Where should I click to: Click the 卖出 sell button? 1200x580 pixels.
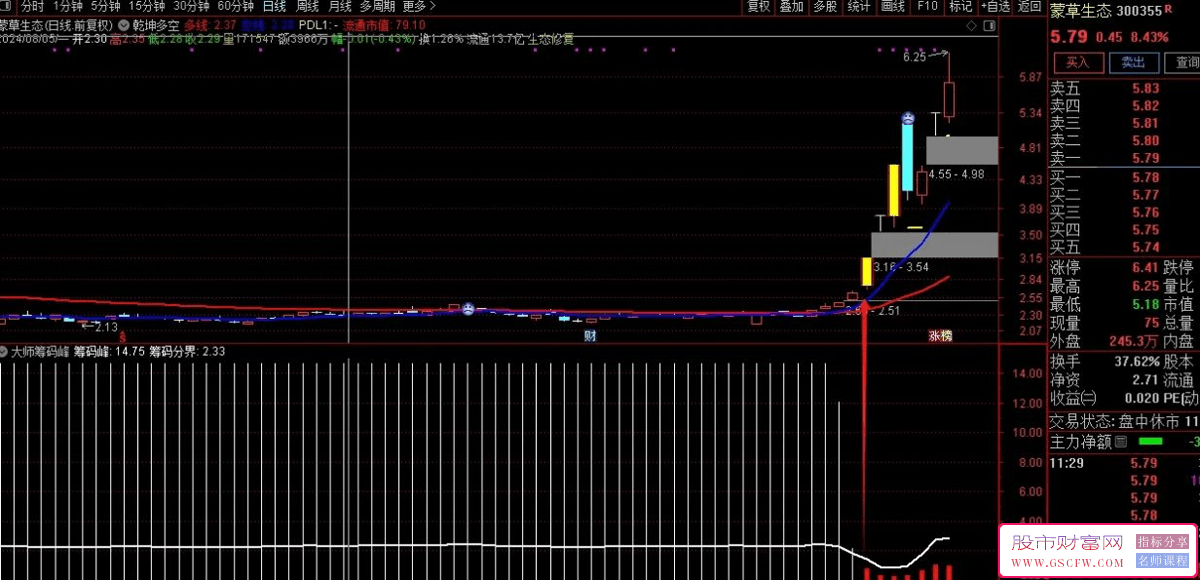1133,63
